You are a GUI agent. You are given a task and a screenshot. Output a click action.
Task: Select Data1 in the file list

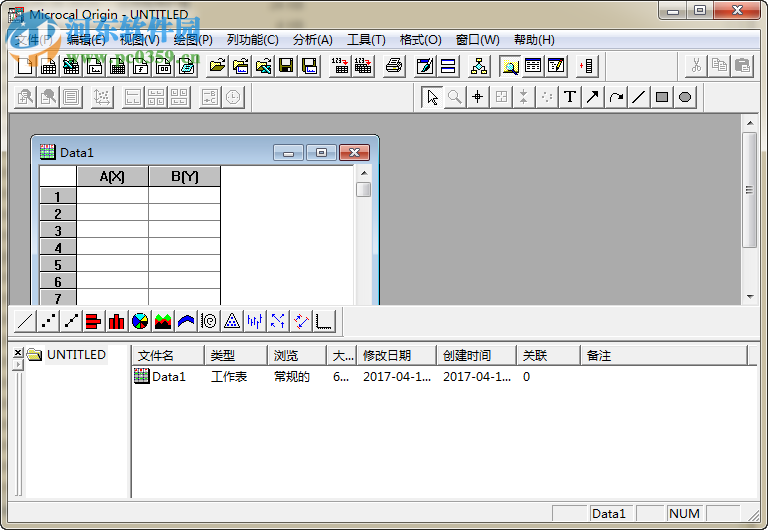click(x=168, y=377)
